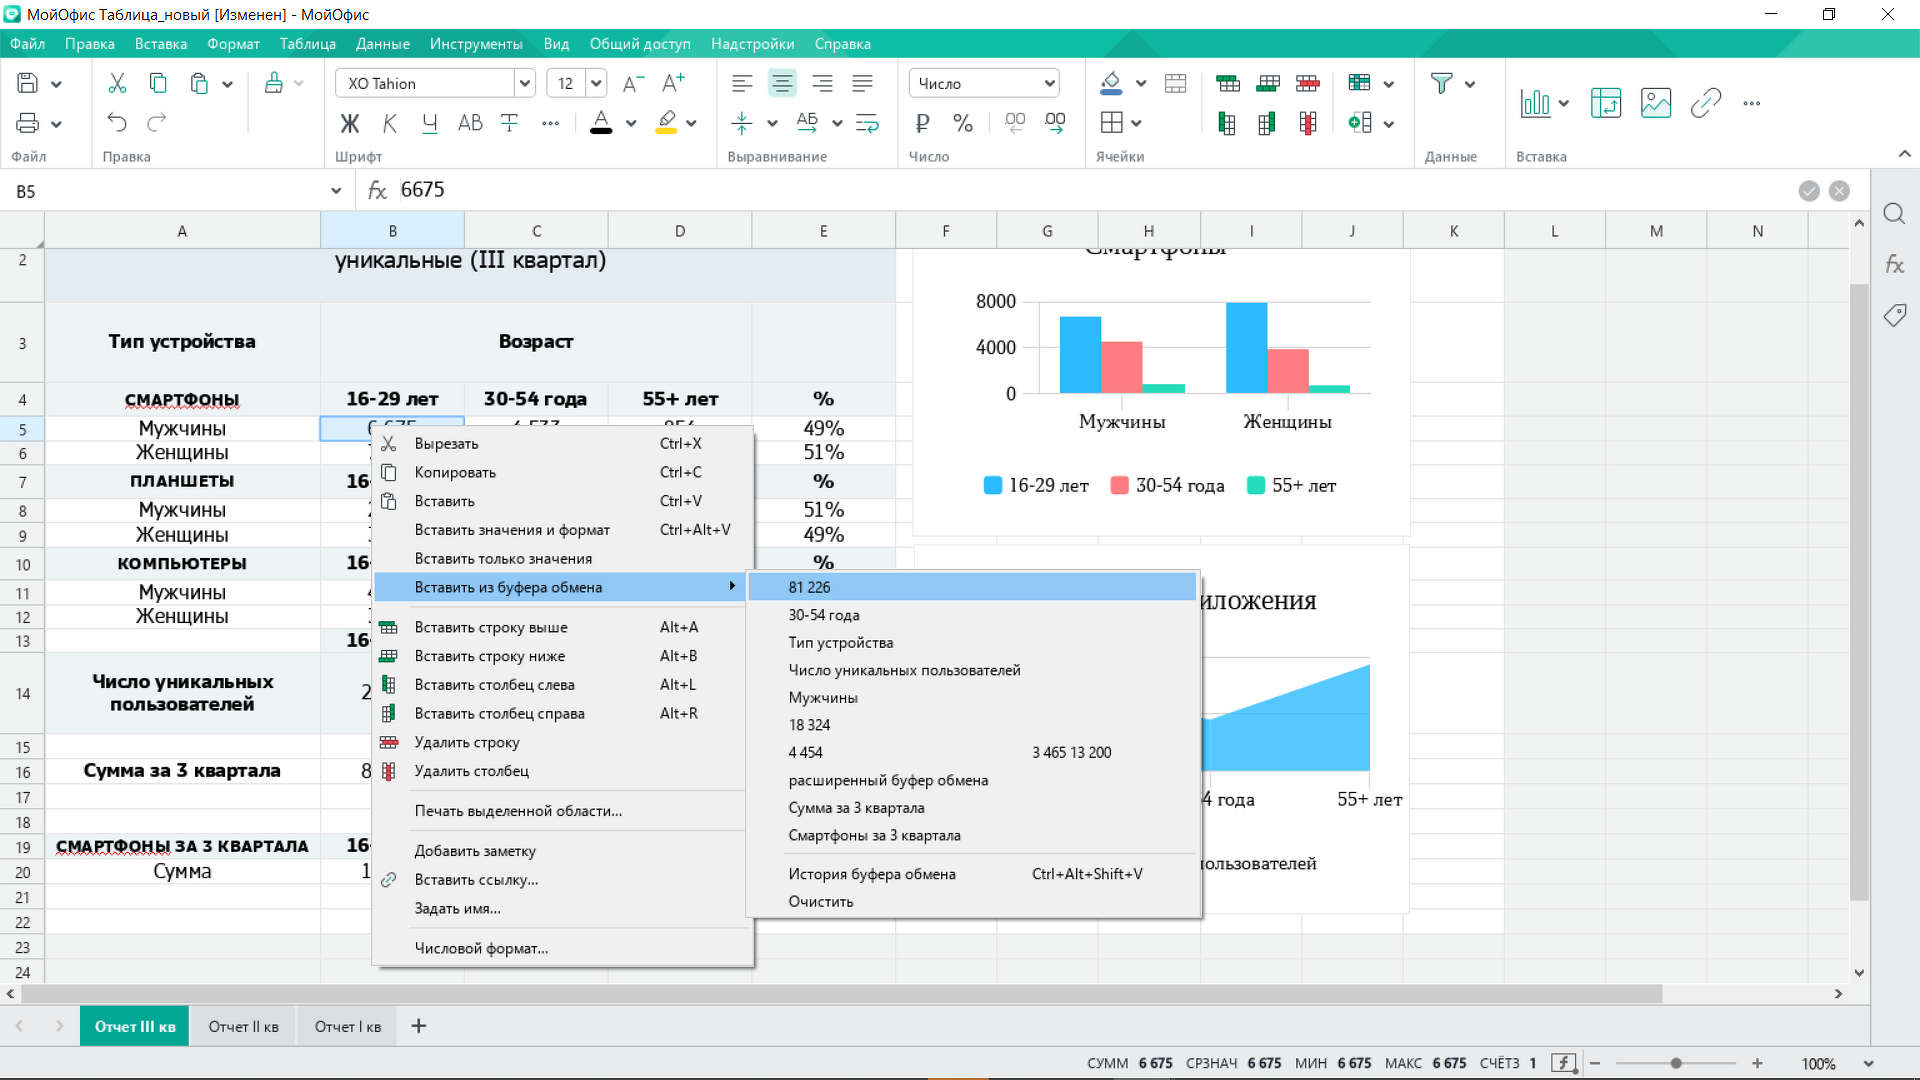Toggle bold Ж formatting
This screenshot has width=1920, height=1080.
tap(350, 123)
